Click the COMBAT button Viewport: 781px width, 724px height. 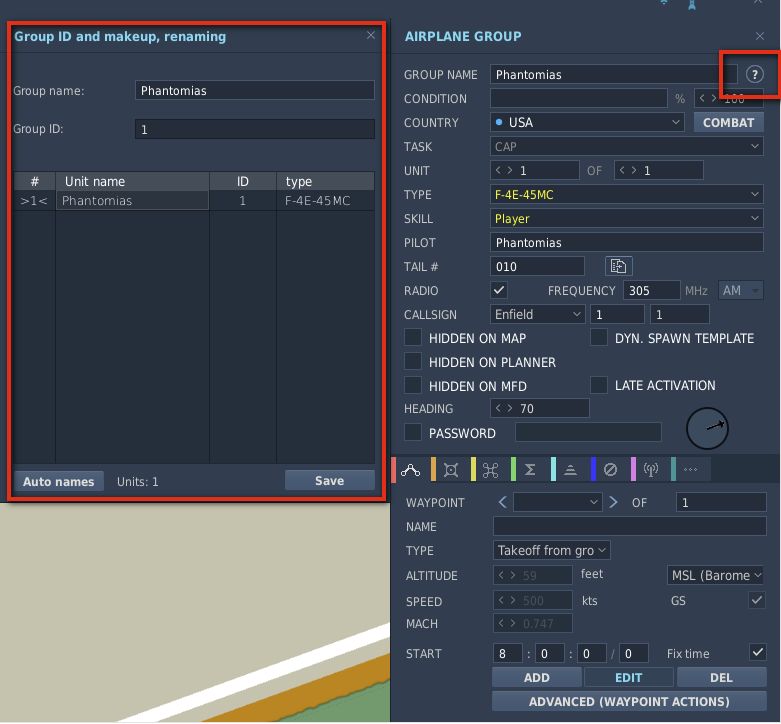tap(729, 122)
